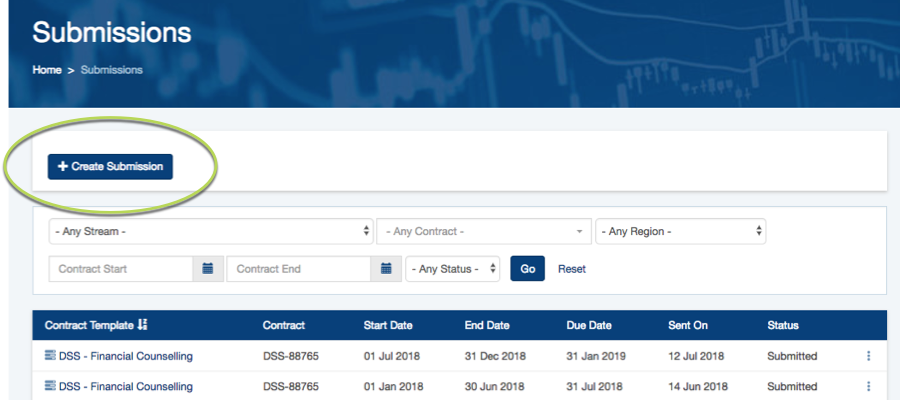Click the Contract End date field
The height and width of the screenshot is (400, 900).
click(299, 269)
